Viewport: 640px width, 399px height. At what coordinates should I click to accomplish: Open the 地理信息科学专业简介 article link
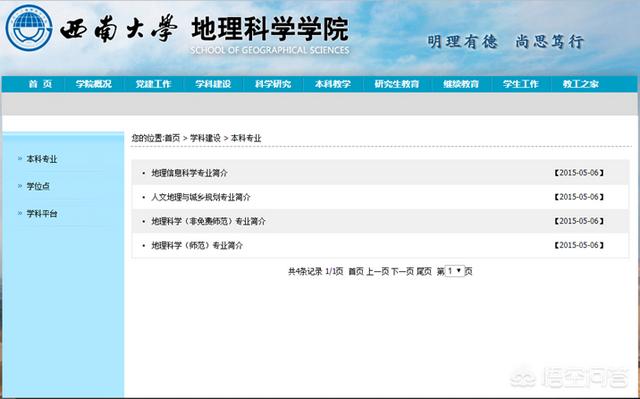tap(189, 173)
